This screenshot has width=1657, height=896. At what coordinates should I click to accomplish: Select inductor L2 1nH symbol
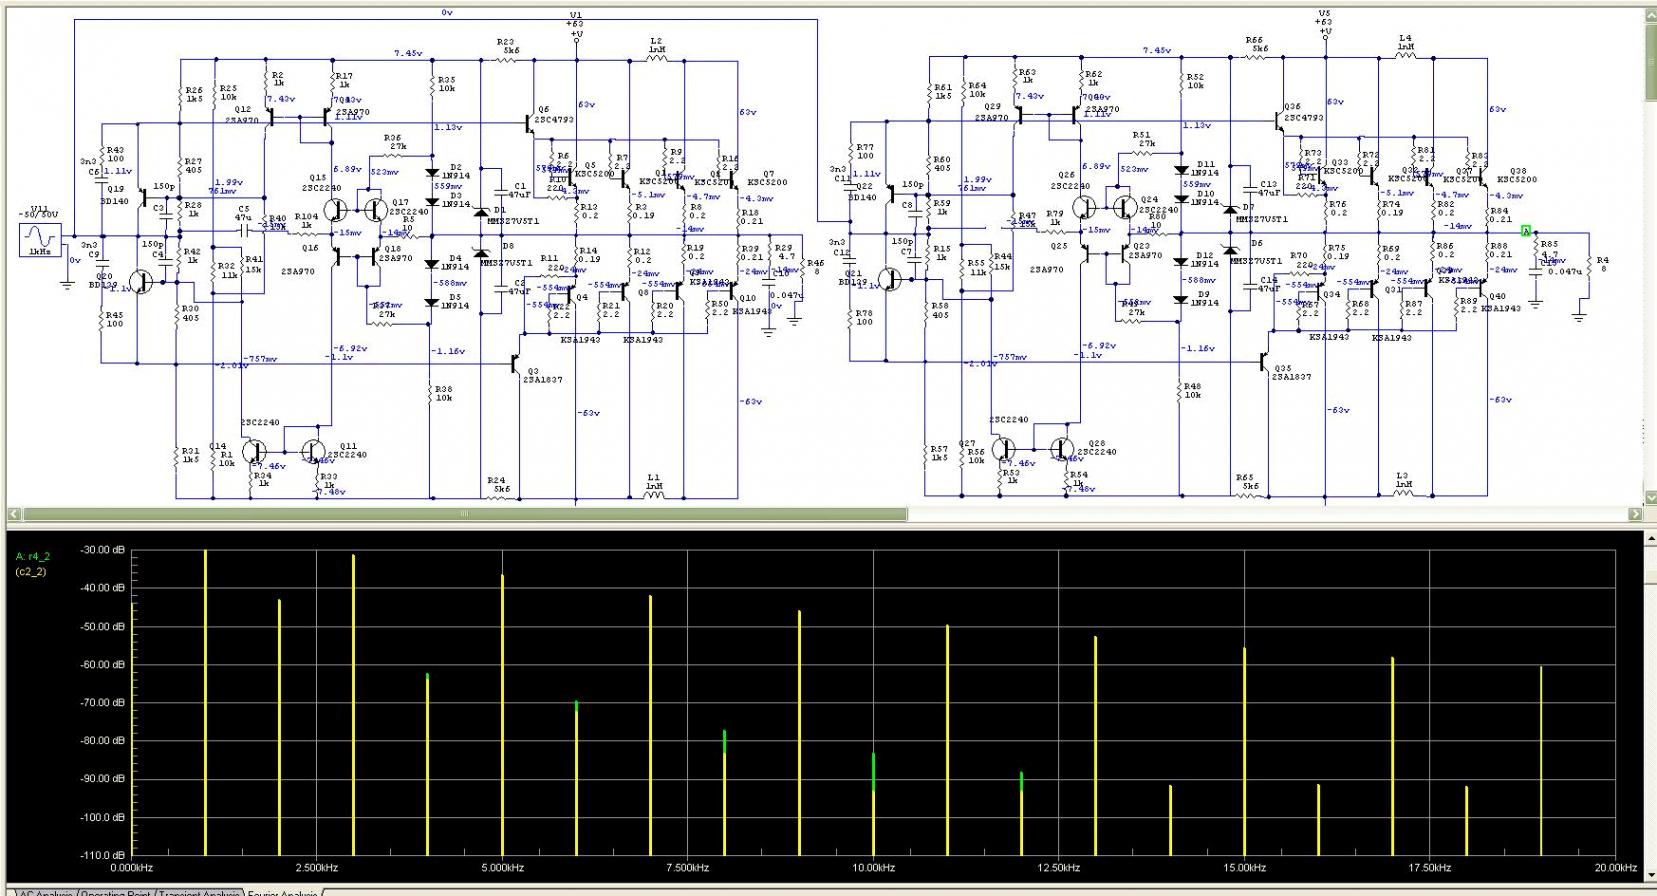point(656,59)
